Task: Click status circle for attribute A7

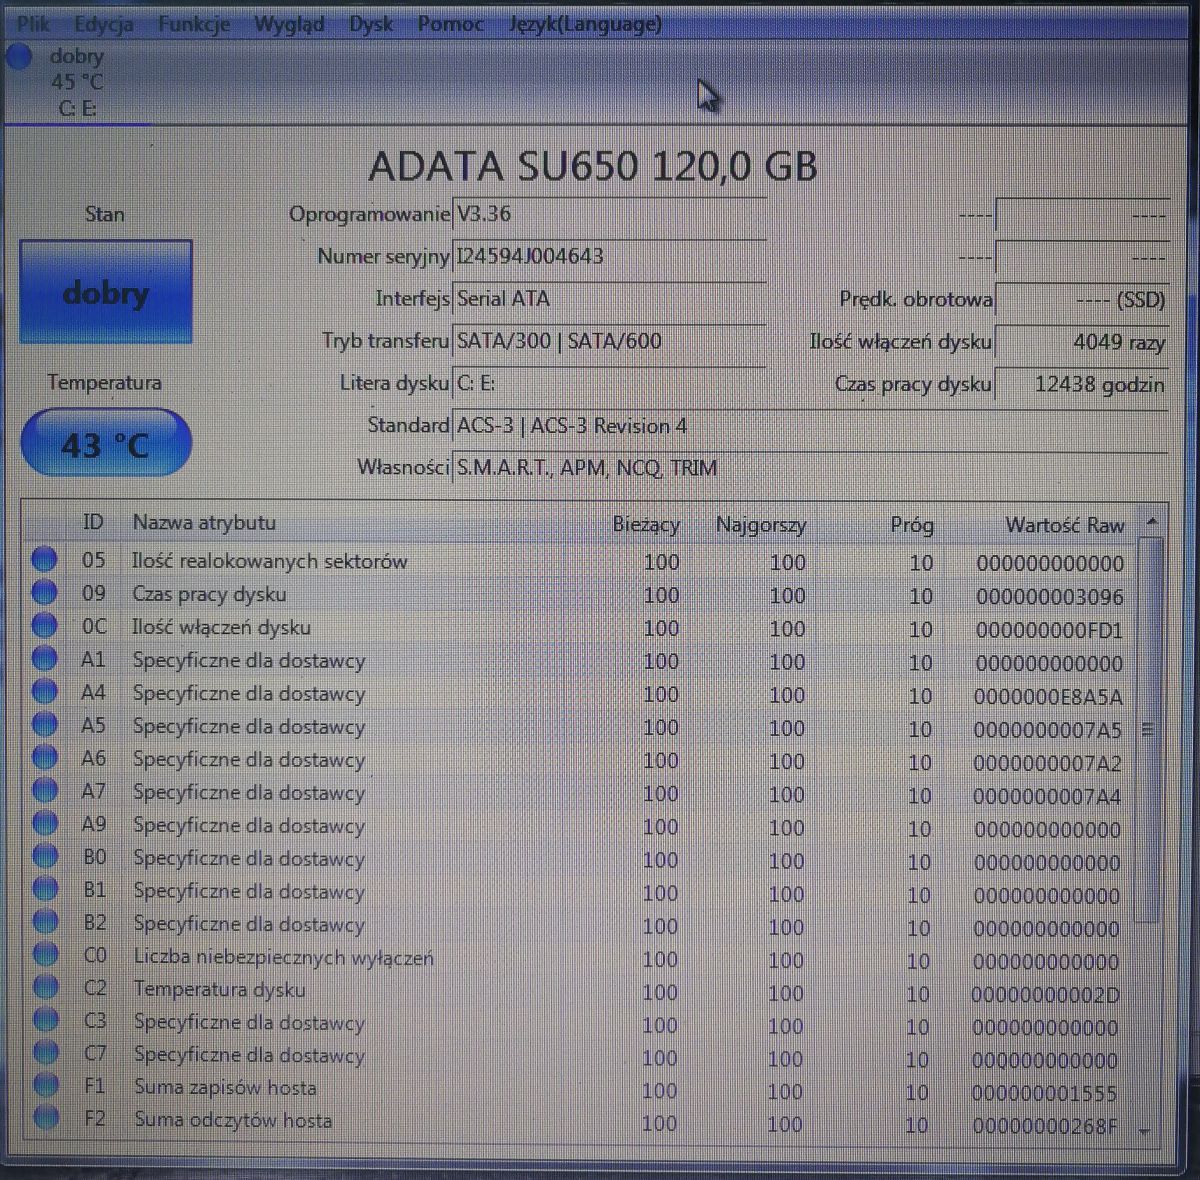Action: (x=44, y=791)
